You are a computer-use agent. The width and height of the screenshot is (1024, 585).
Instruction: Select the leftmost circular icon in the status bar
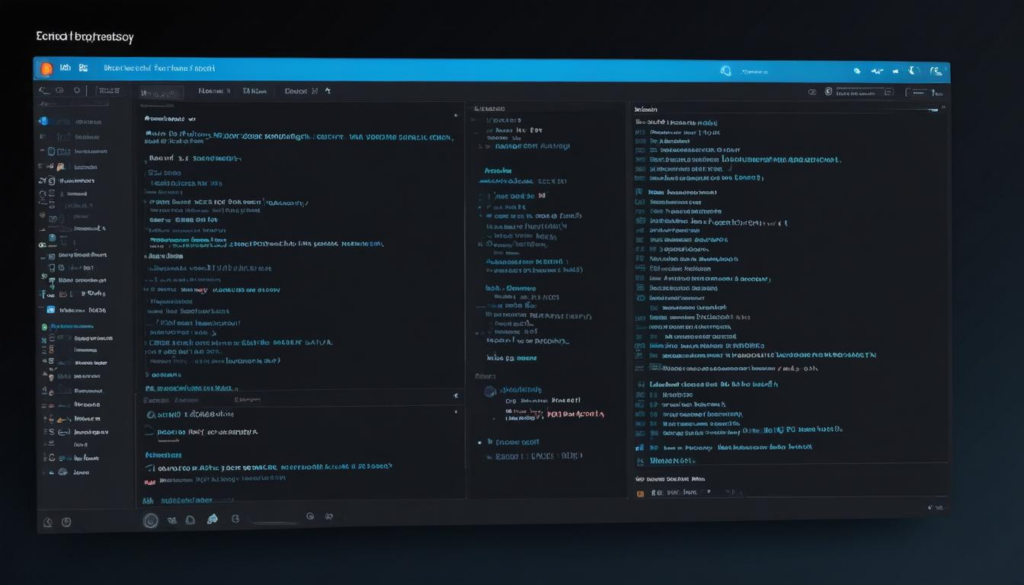pos(150,519)
